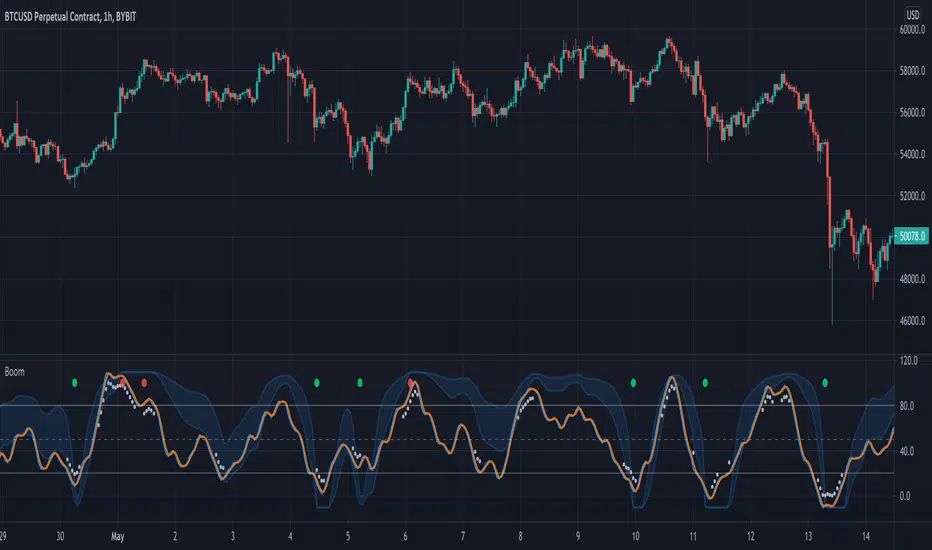Click the current price label 50078.0
Viewport: 932px width, 550px height.
[911, 236]
